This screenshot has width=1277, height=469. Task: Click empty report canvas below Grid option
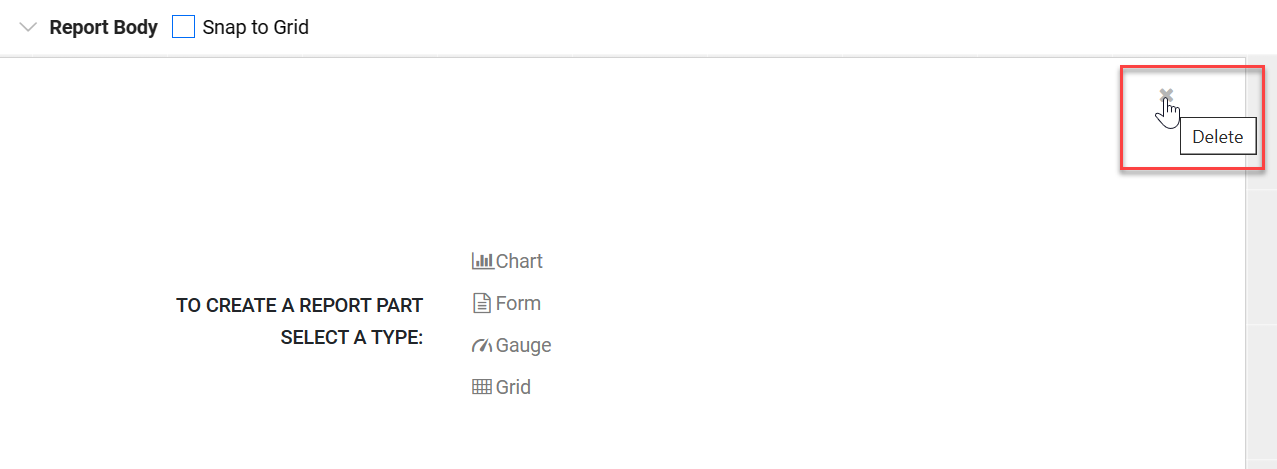point(620,435)
